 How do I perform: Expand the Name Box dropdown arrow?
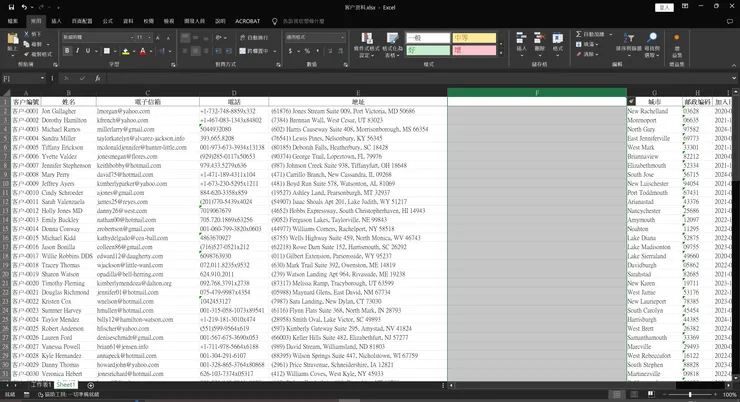point(42,78)
